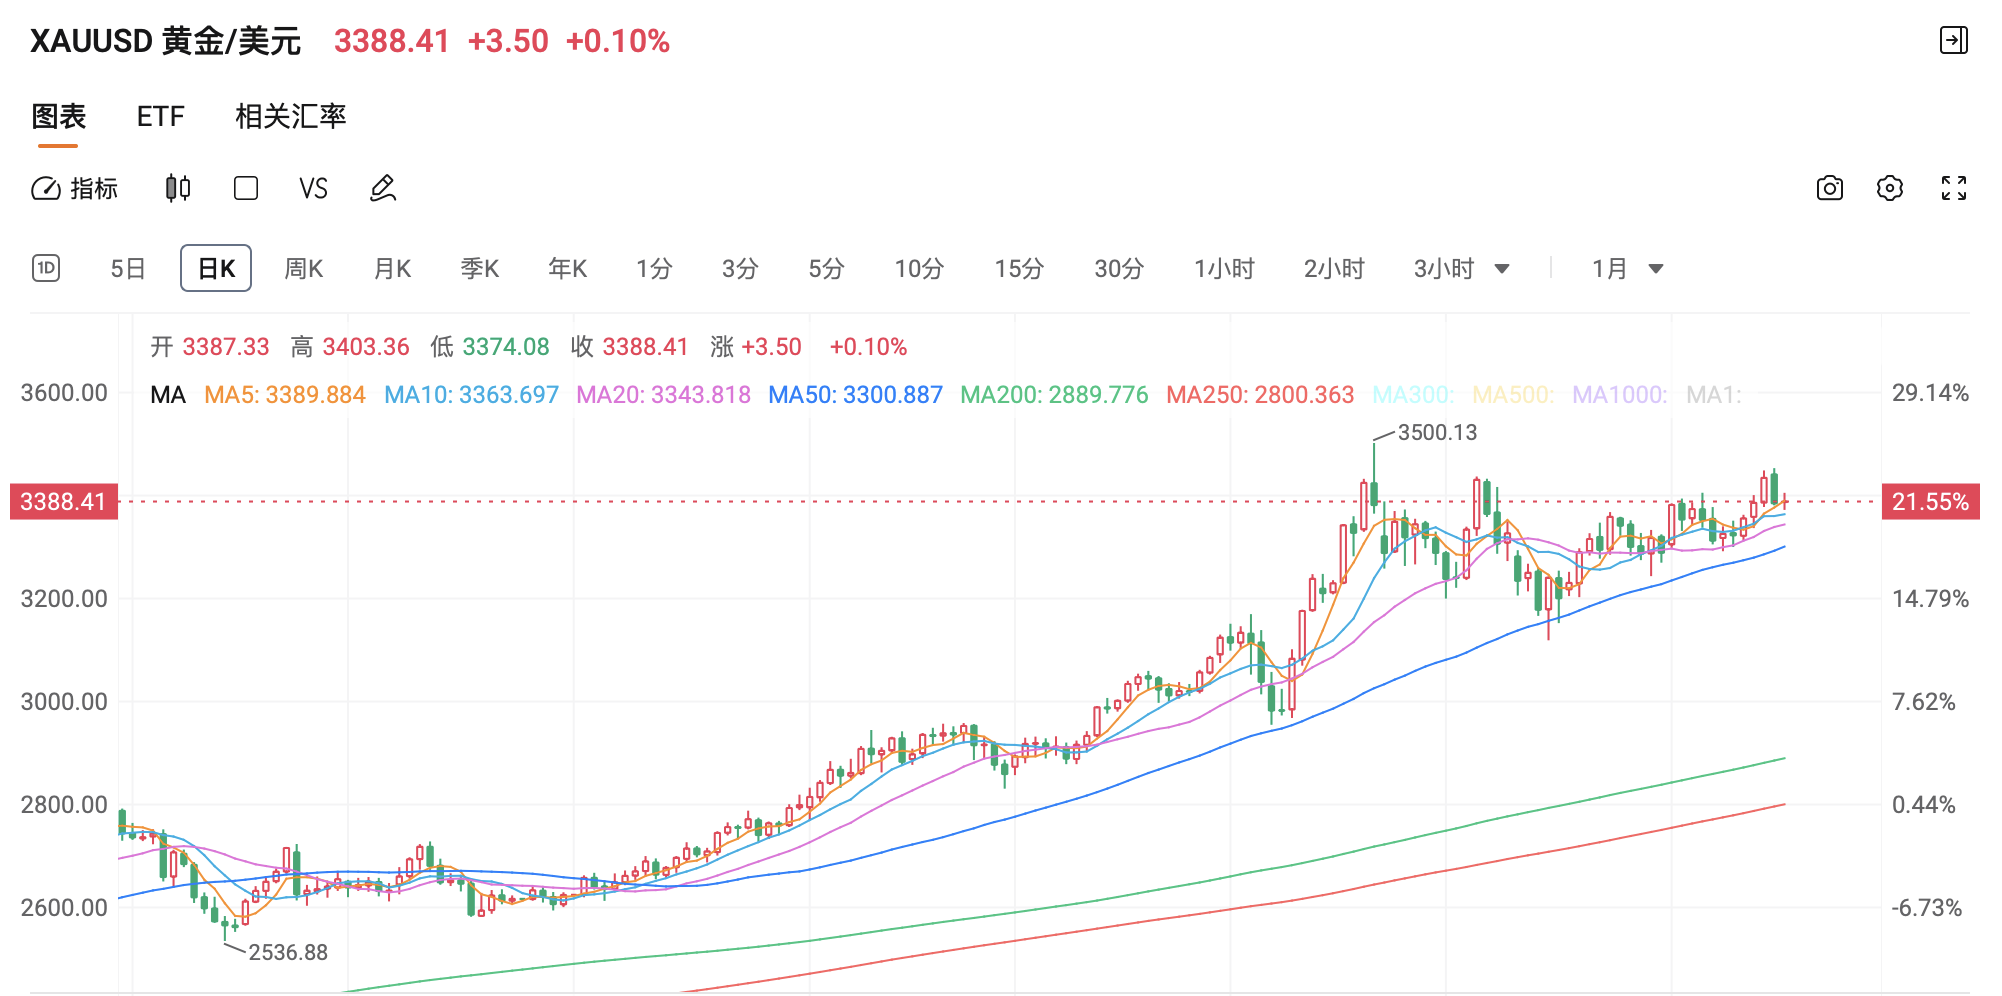Image resolution: width=2002 pixels, height=996 pixels.
Task: Select the 3分 timeframe
Action: [x=740, y=268]
